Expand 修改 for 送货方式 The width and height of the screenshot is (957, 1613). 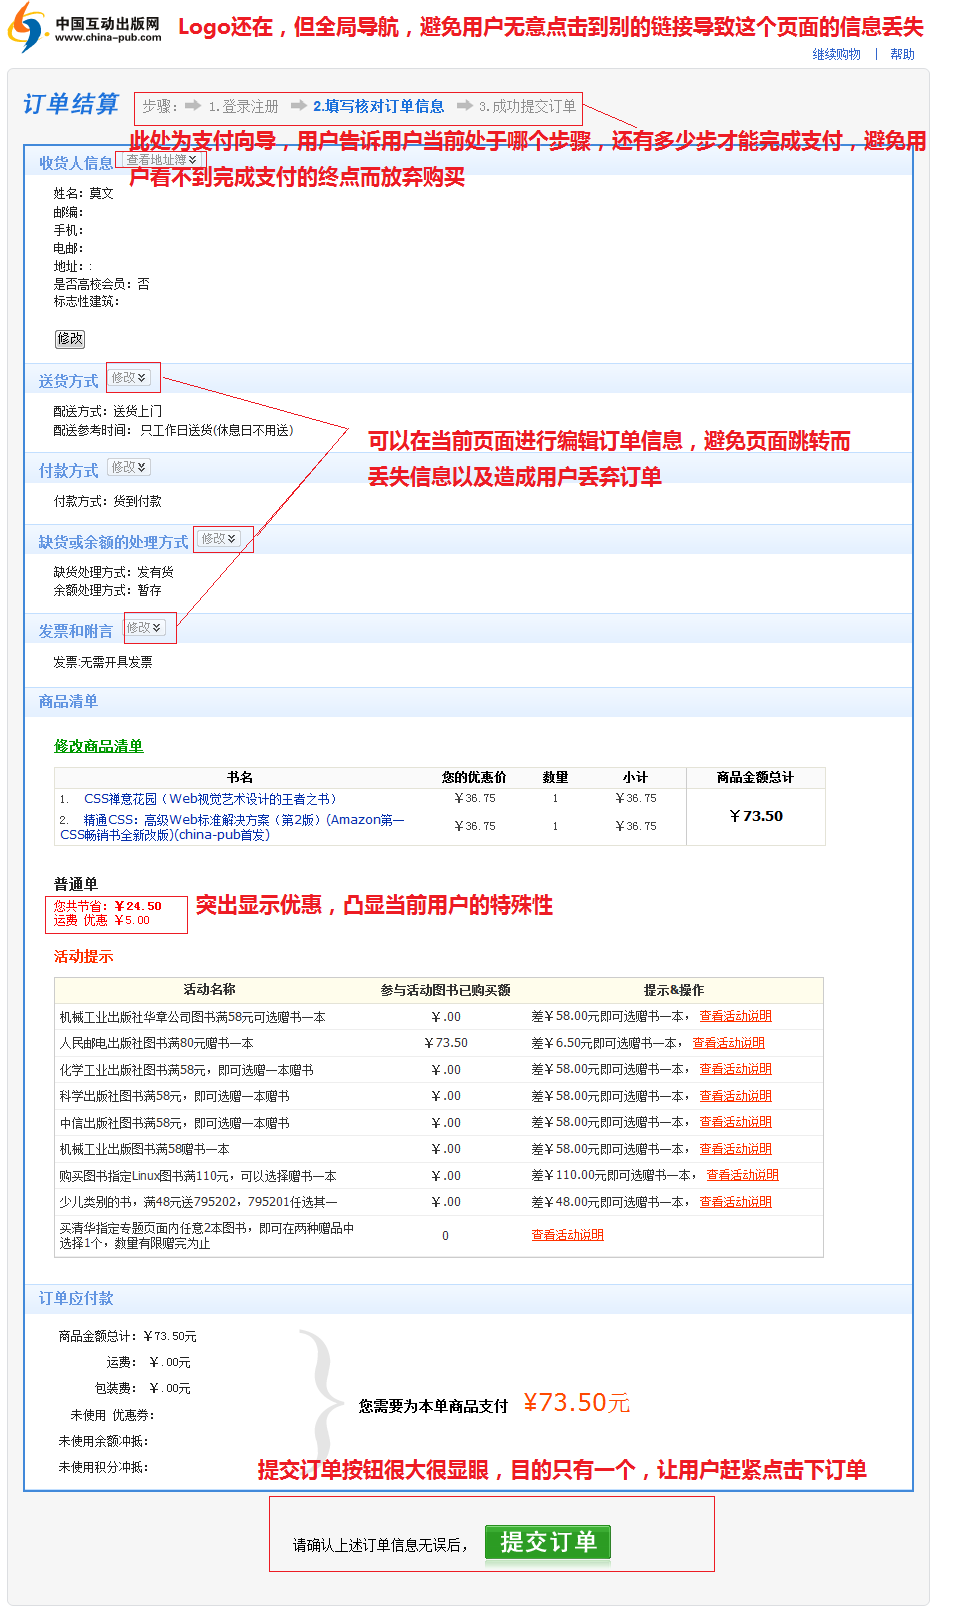point(129,378)
